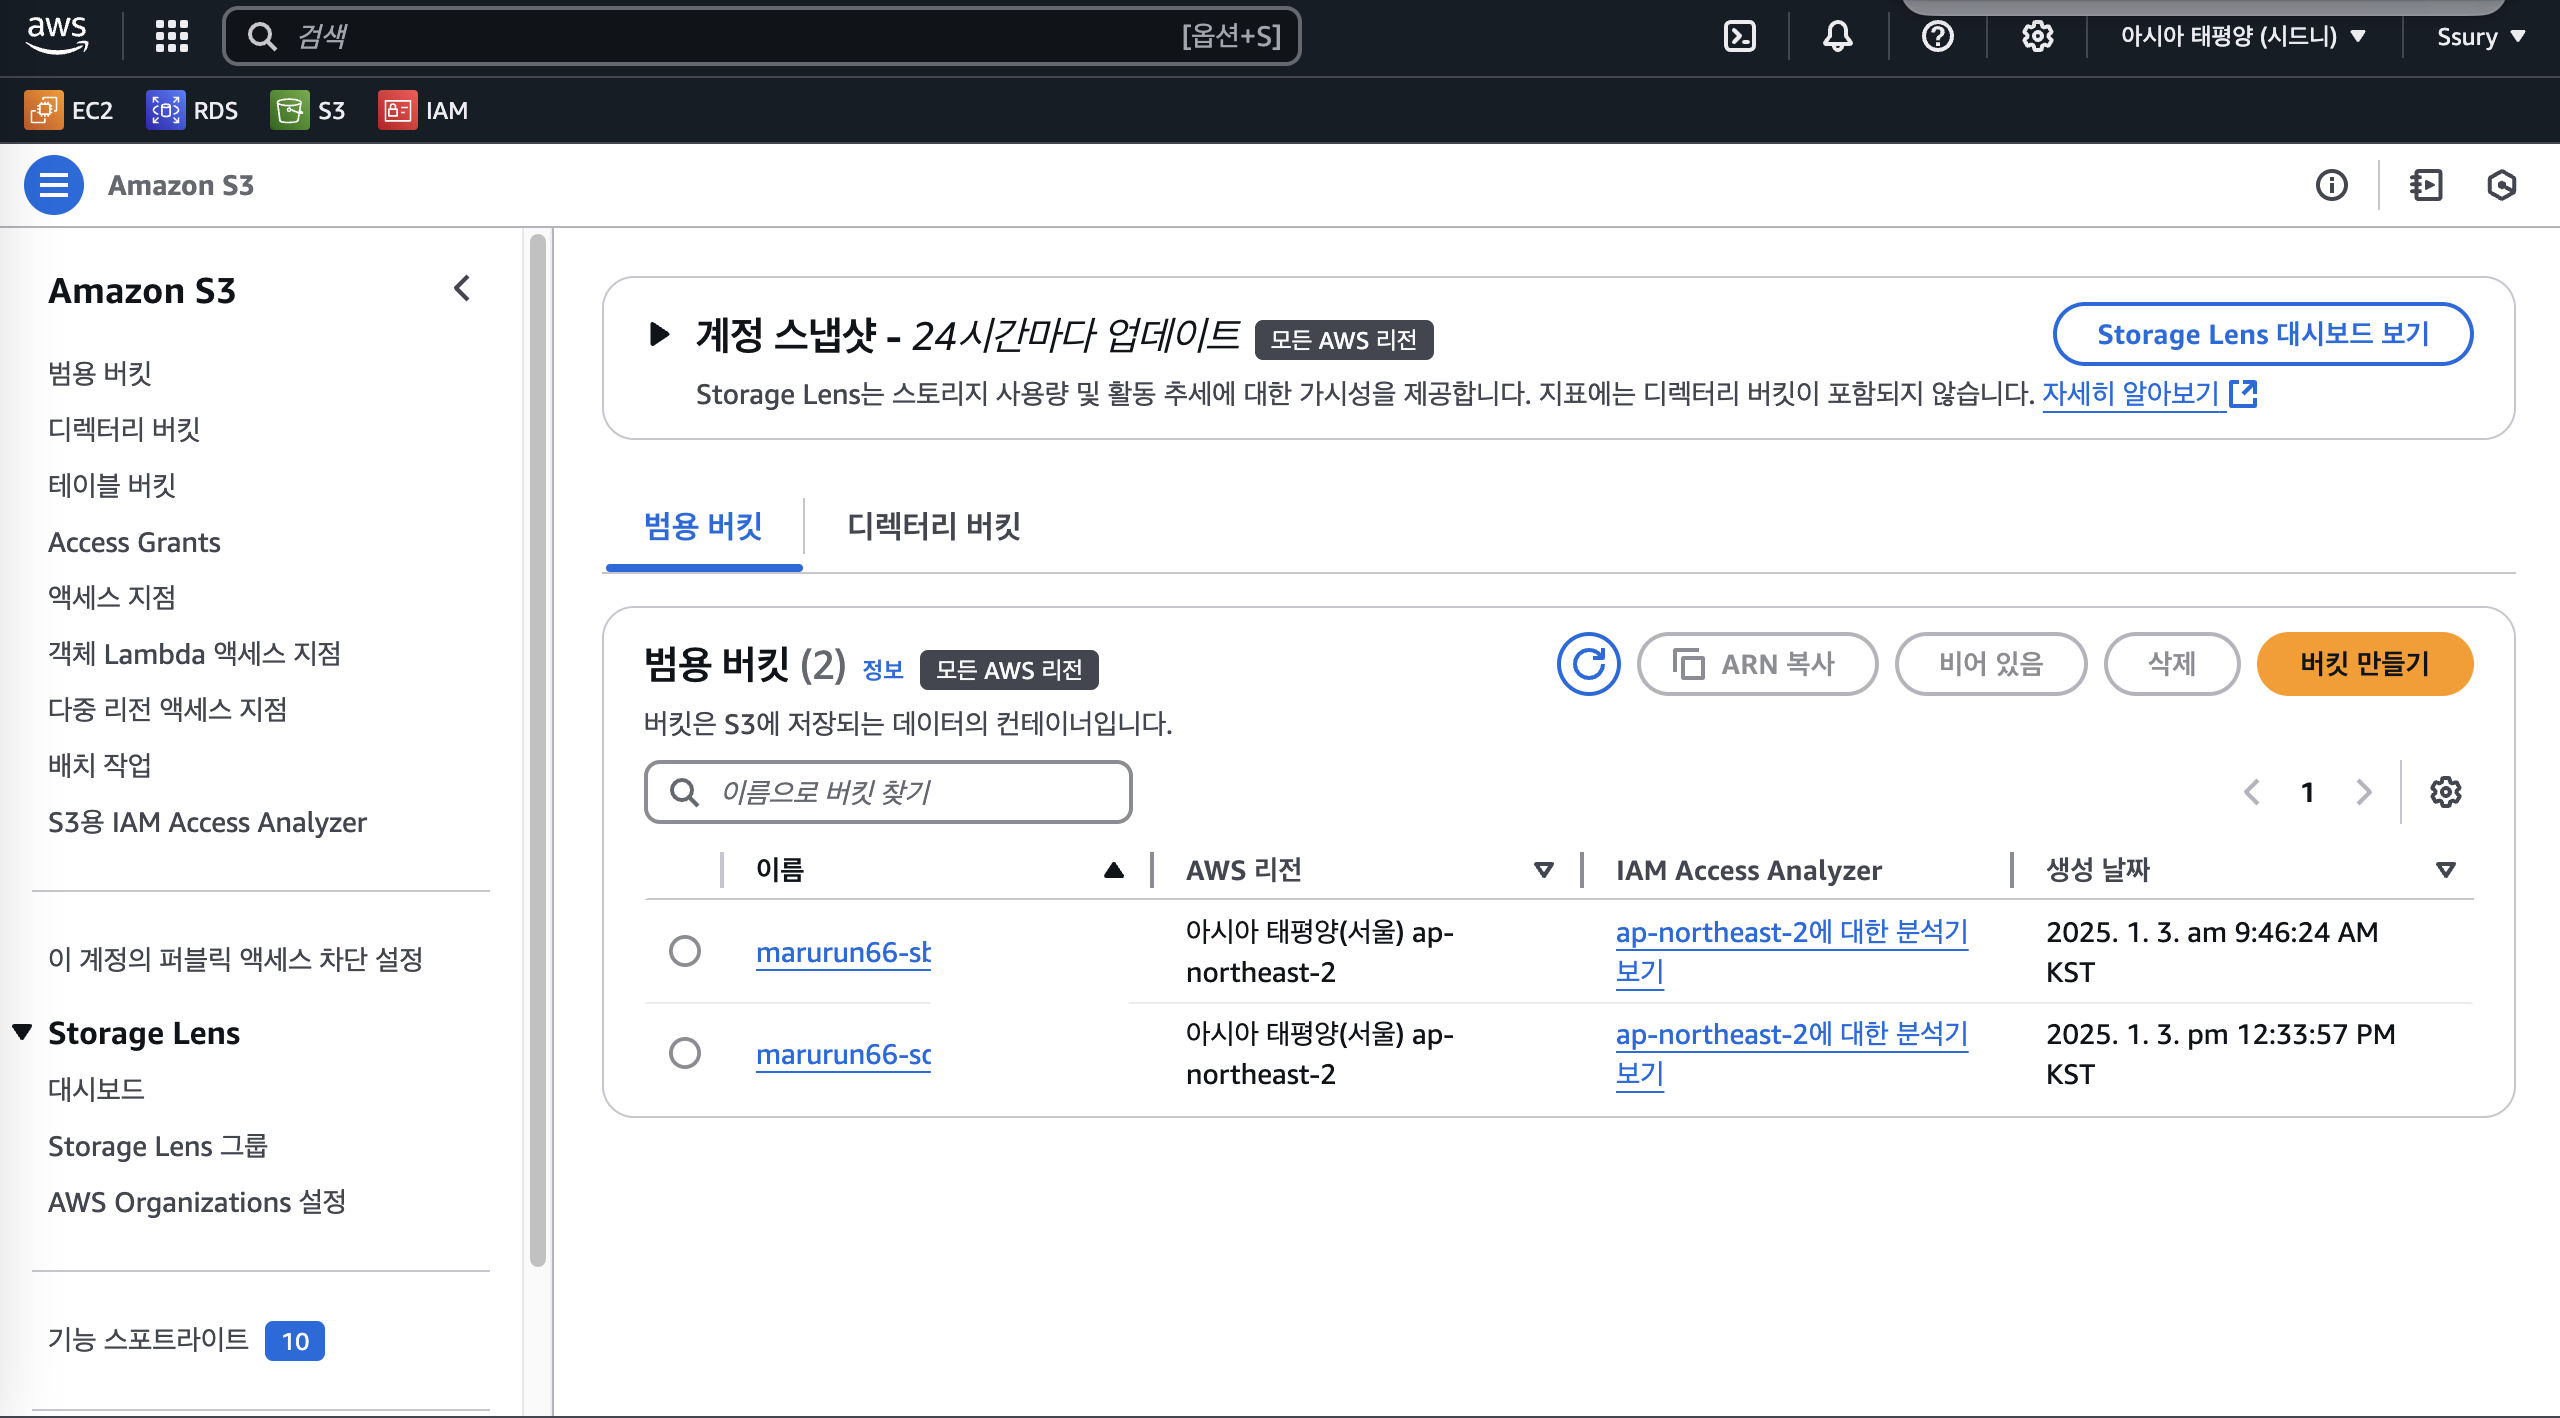Select the marurun66-sb bucket radio button
The image size is (2560, 1418).
pyautogui.click(x=685, y=951)
